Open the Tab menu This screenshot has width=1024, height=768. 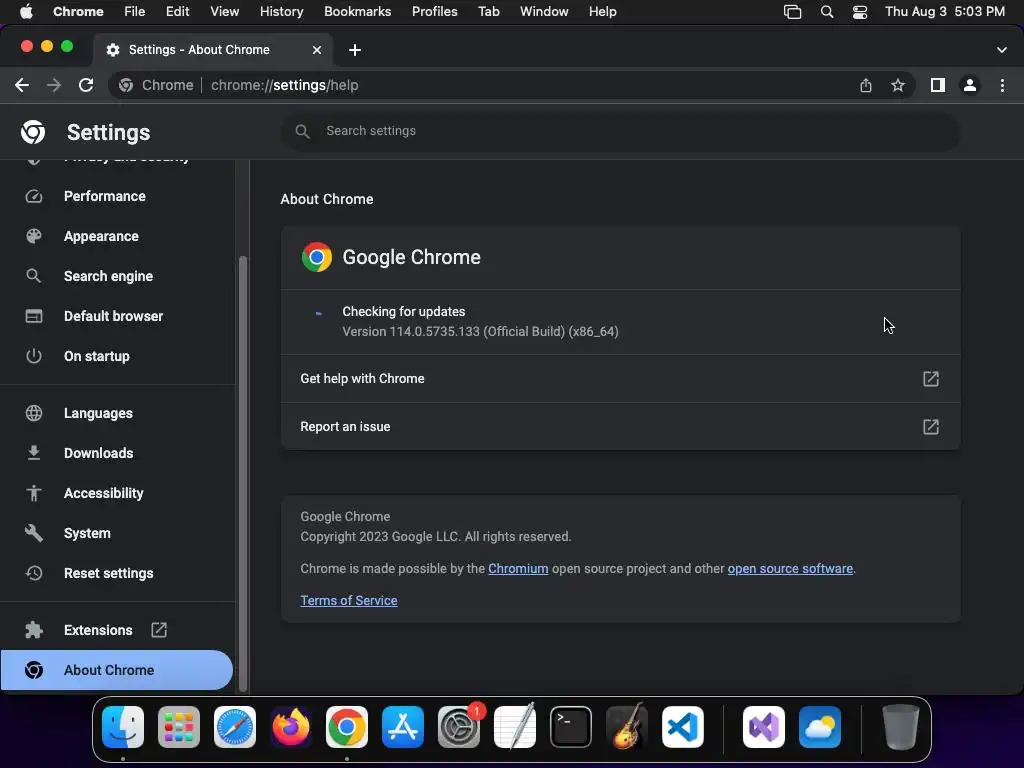click(488, 12)
